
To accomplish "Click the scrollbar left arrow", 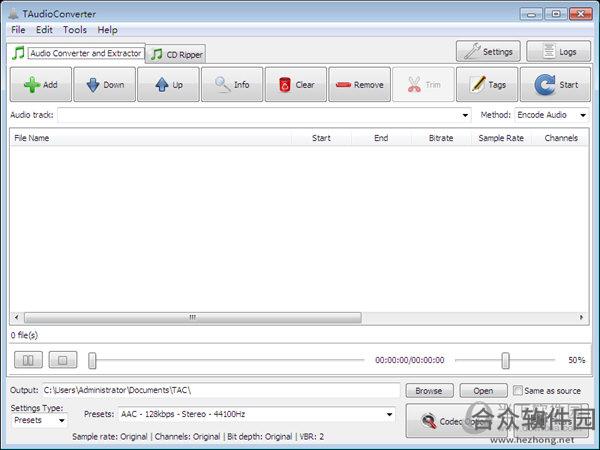I will pyautogui.click(x=16, y=317).
